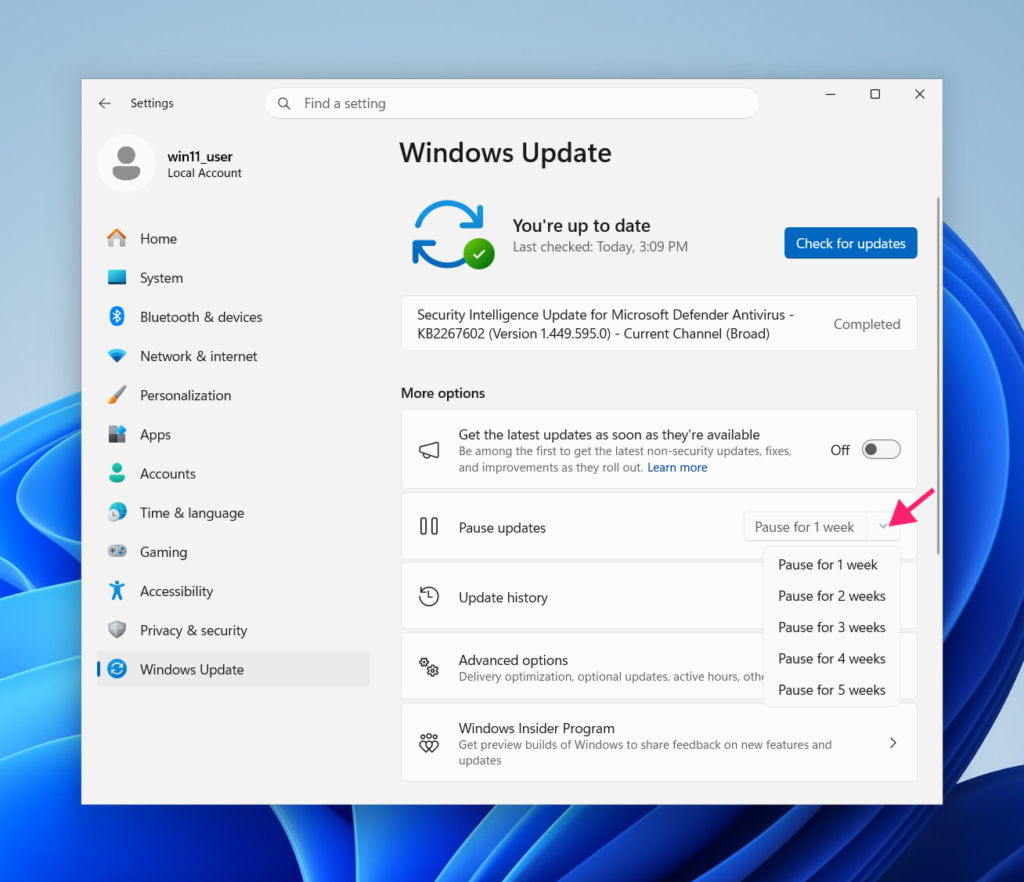Open Advanced options row

[x=659, y=667]
